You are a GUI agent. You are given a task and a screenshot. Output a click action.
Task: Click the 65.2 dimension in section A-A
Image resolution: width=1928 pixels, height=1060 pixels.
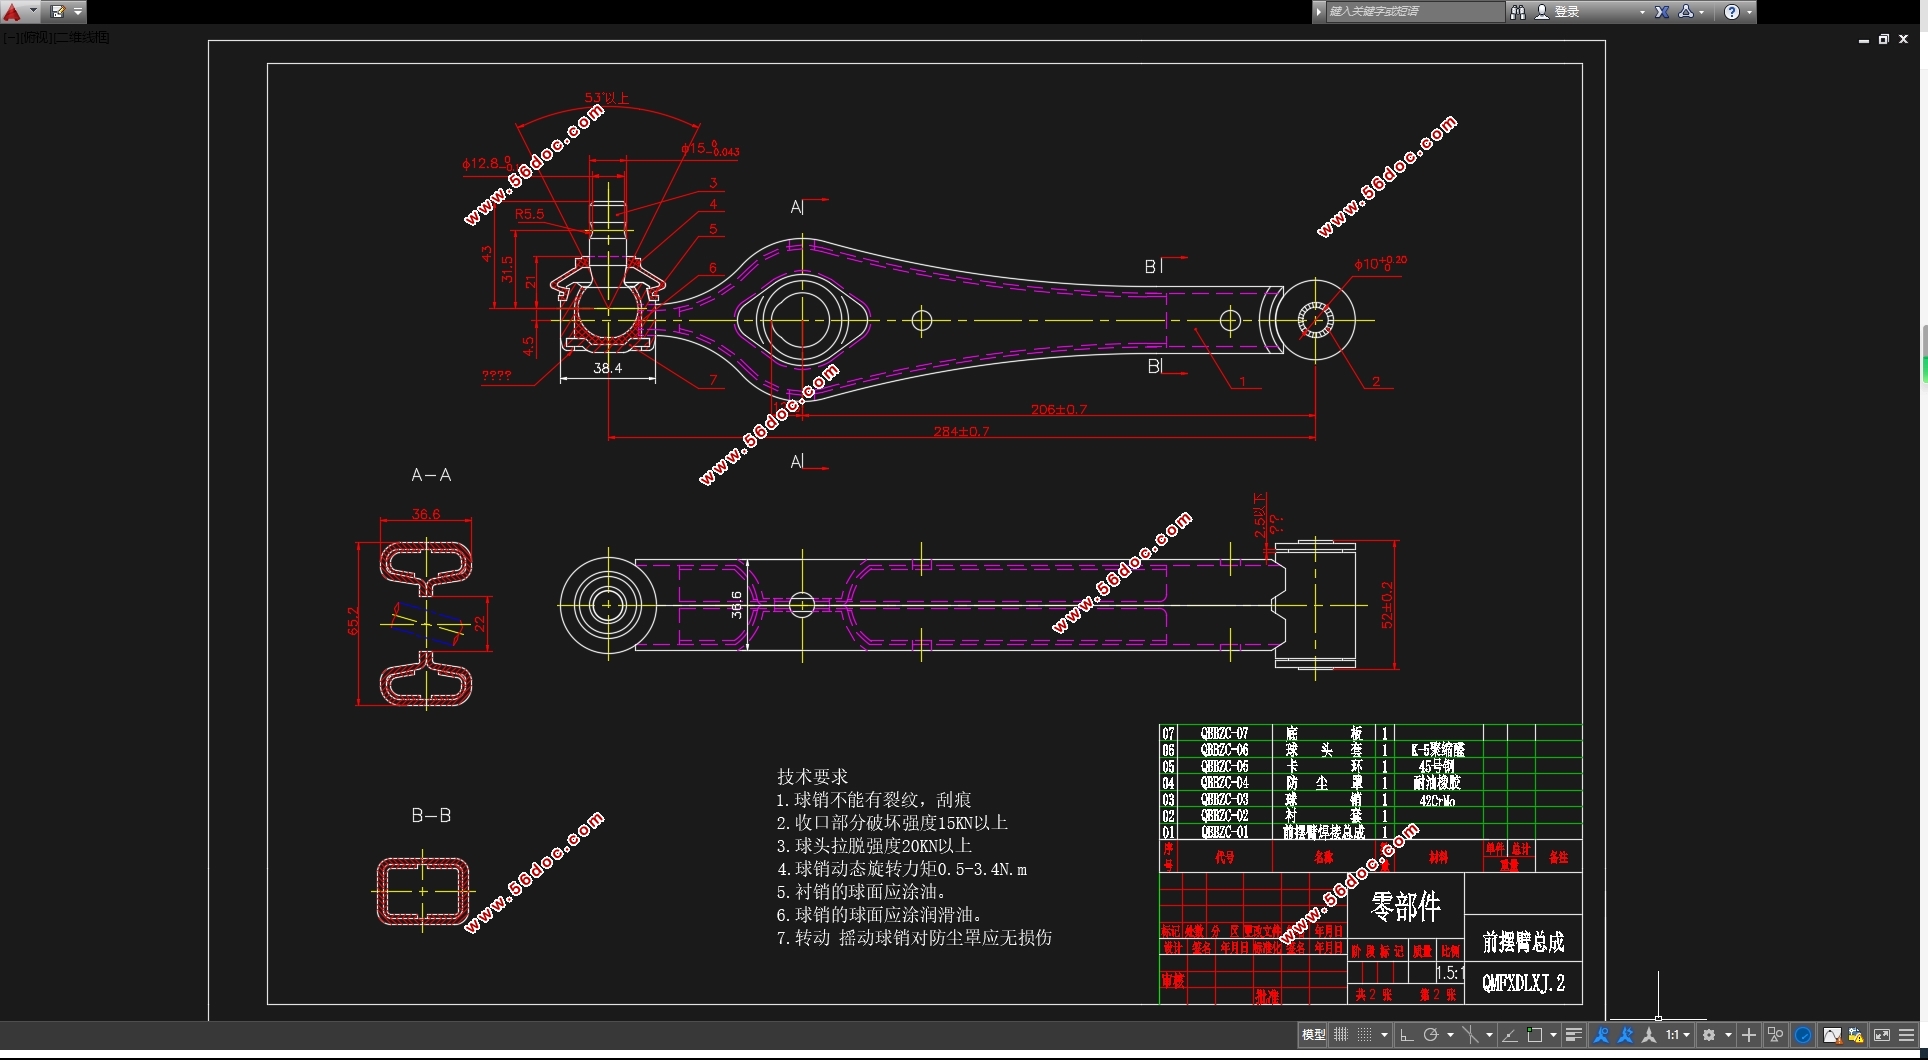point(352,620)
